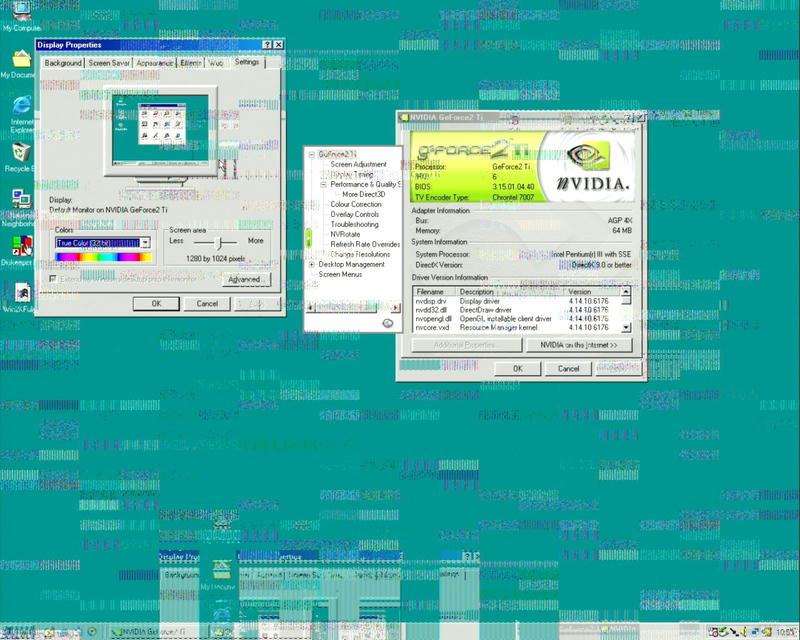The image size is (800, 640).
Task: Open the Colors dropdown showing True Color
Action: pyautogui.click(x=145, y=243)
